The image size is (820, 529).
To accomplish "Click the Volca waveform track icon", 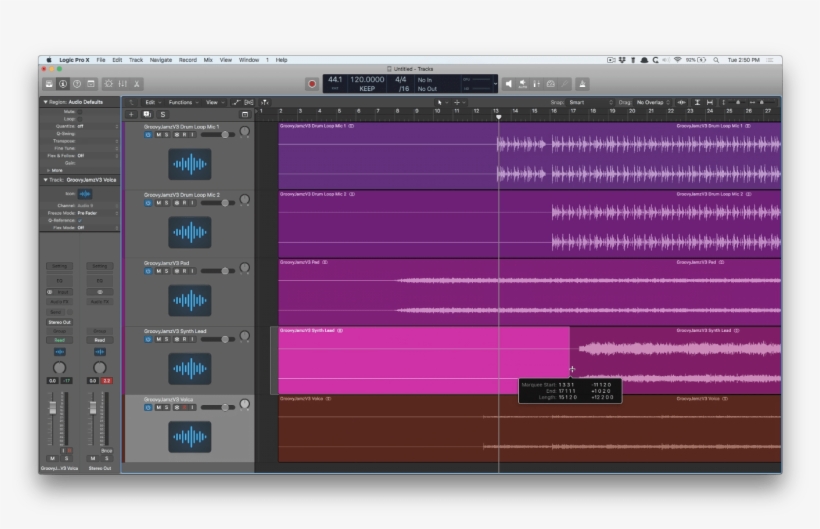I will coord(190,436).
